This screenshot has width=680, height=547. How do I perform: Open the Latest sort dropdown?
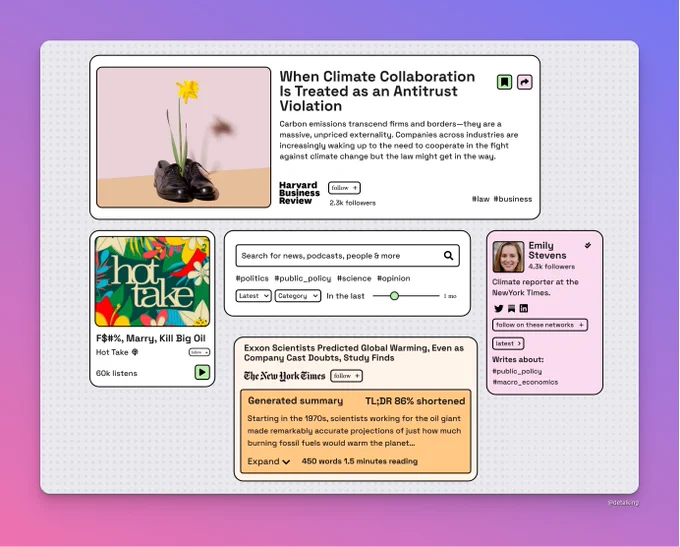253,296
